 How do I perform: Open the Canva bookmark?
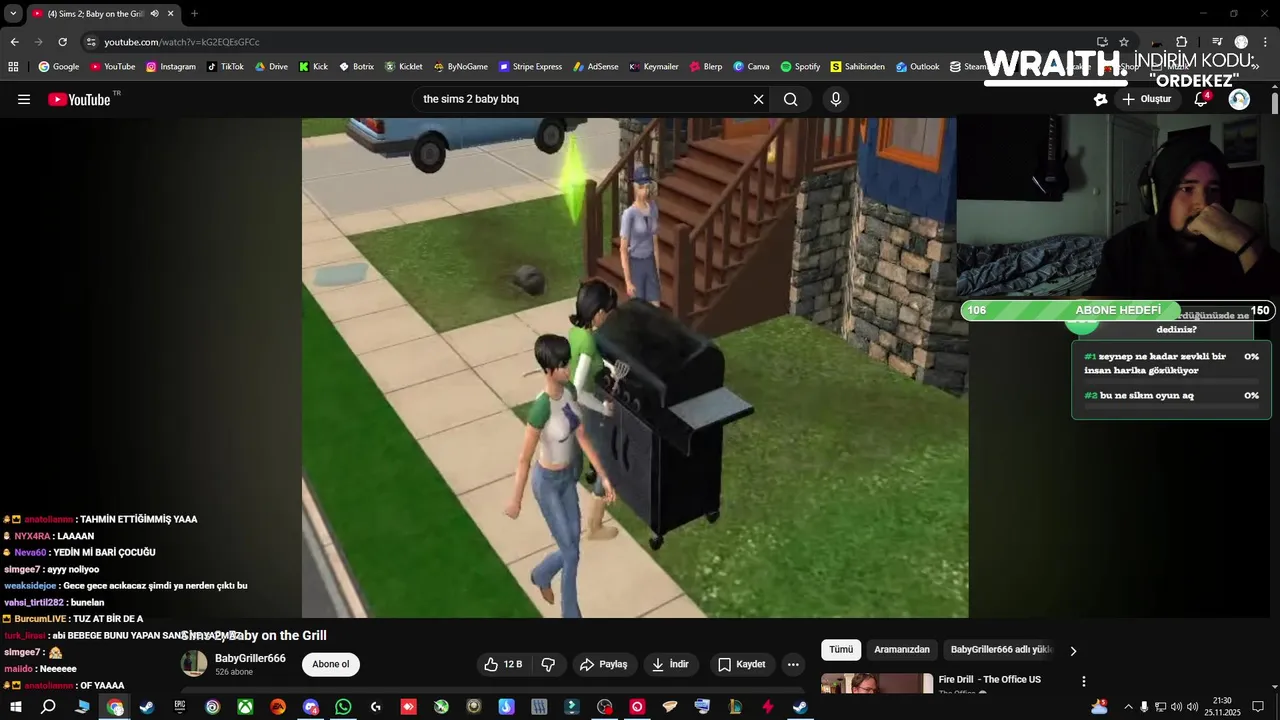point(751,67)
